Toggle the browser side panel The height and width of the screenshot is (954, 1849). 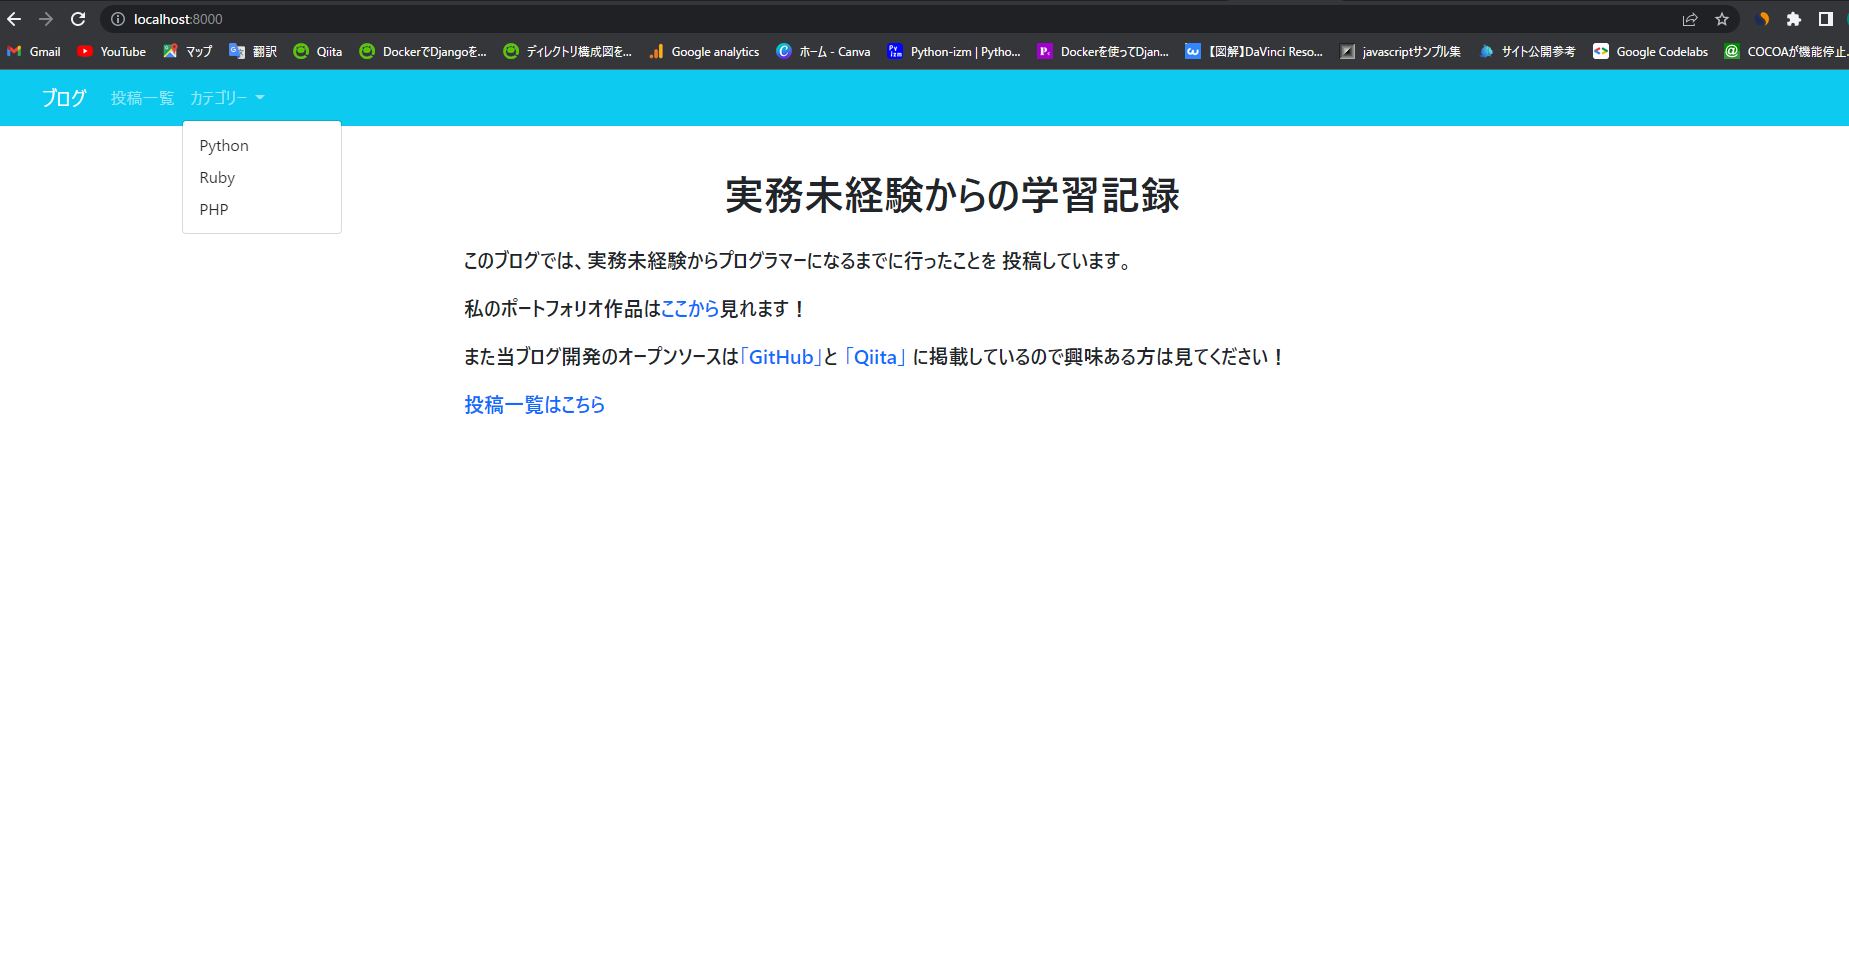(1826, 19)
